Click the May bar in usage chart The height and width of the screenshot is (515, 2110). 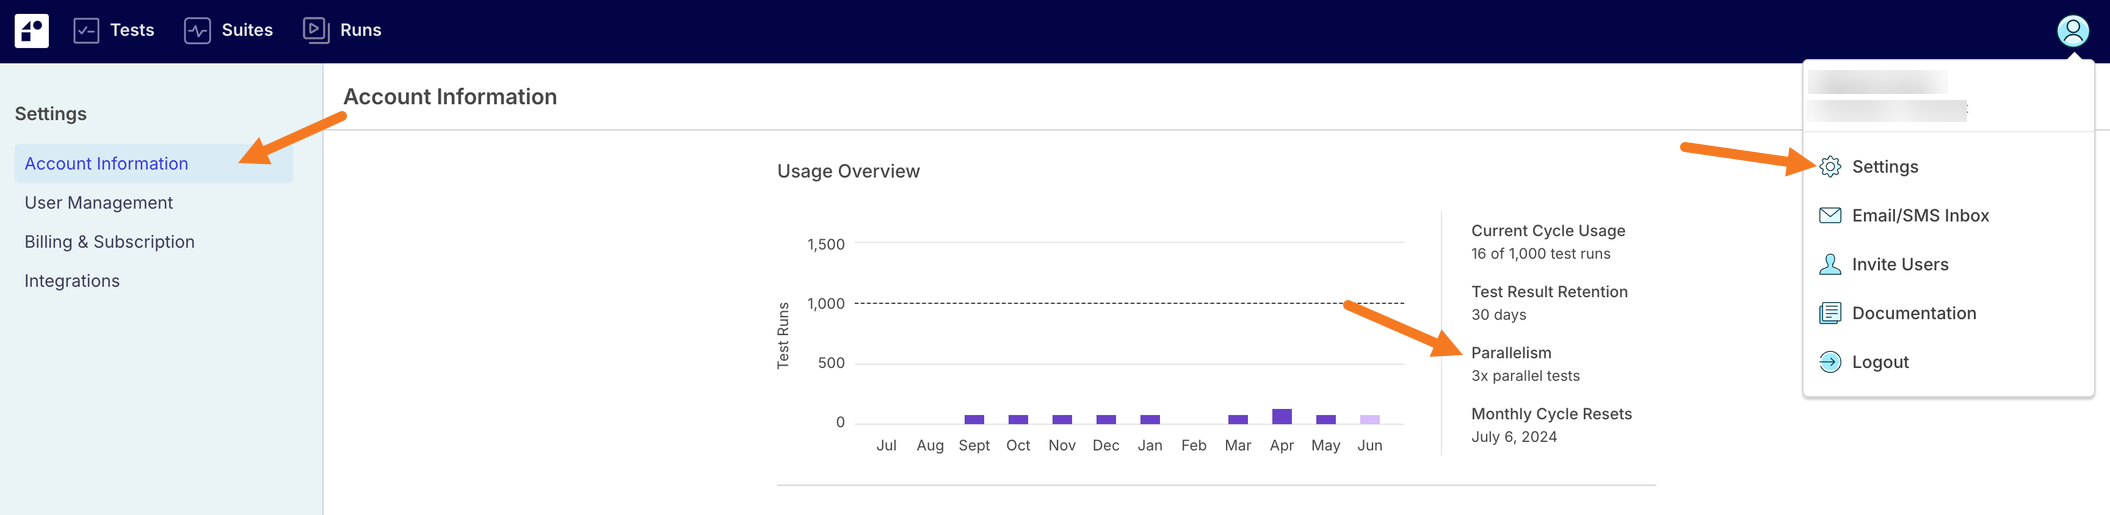pos(1326,419)
